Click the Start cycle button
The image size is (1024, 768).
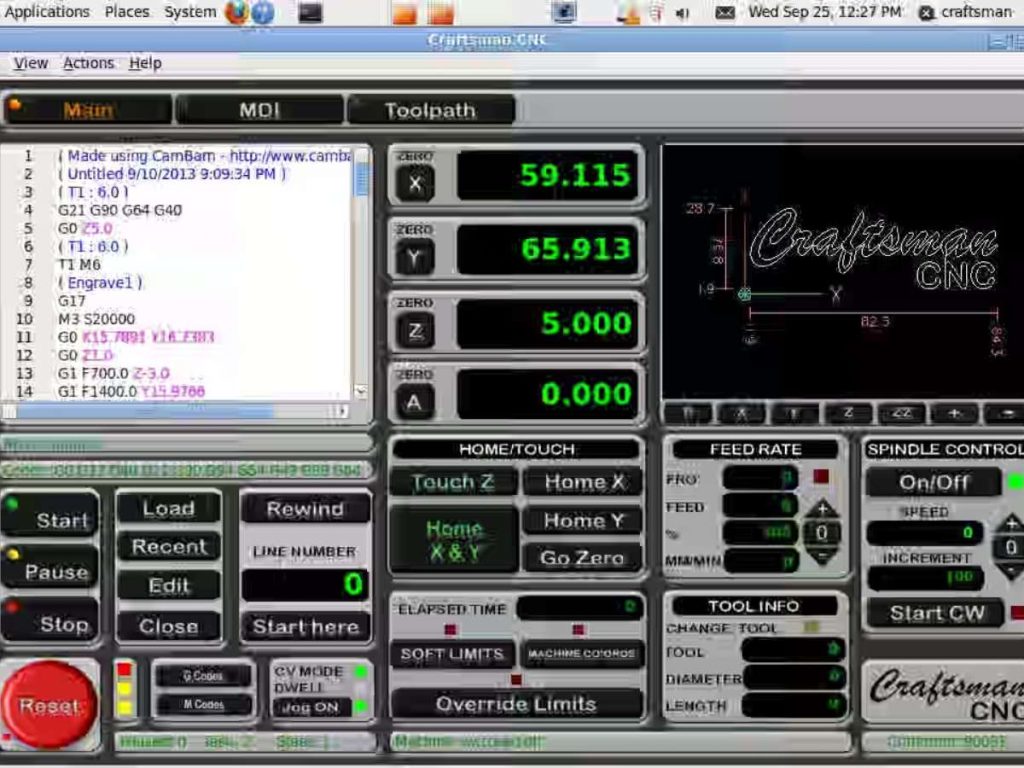[x=50, y=514]
